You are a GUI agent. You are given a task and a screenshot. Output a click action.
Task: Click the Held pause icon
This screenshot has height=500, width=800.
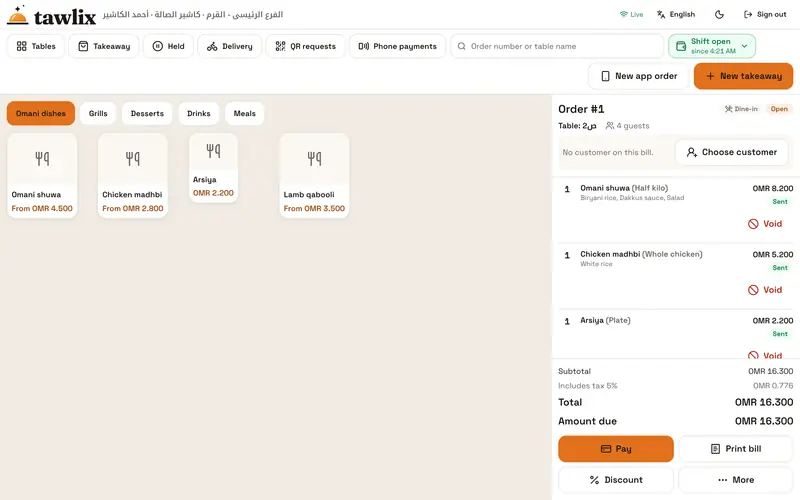point(158,46)
